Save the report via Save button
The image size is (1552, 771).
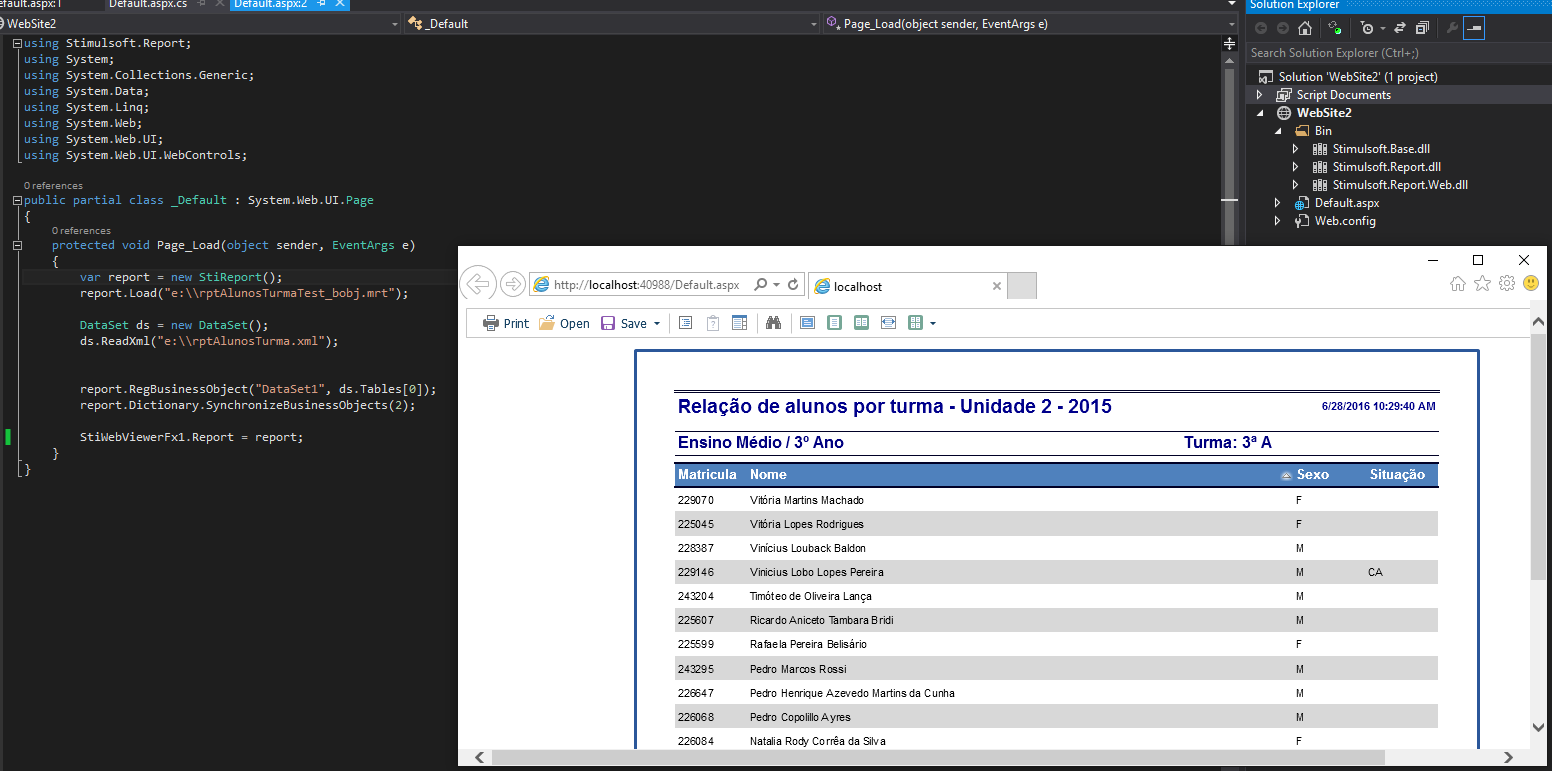624,323
